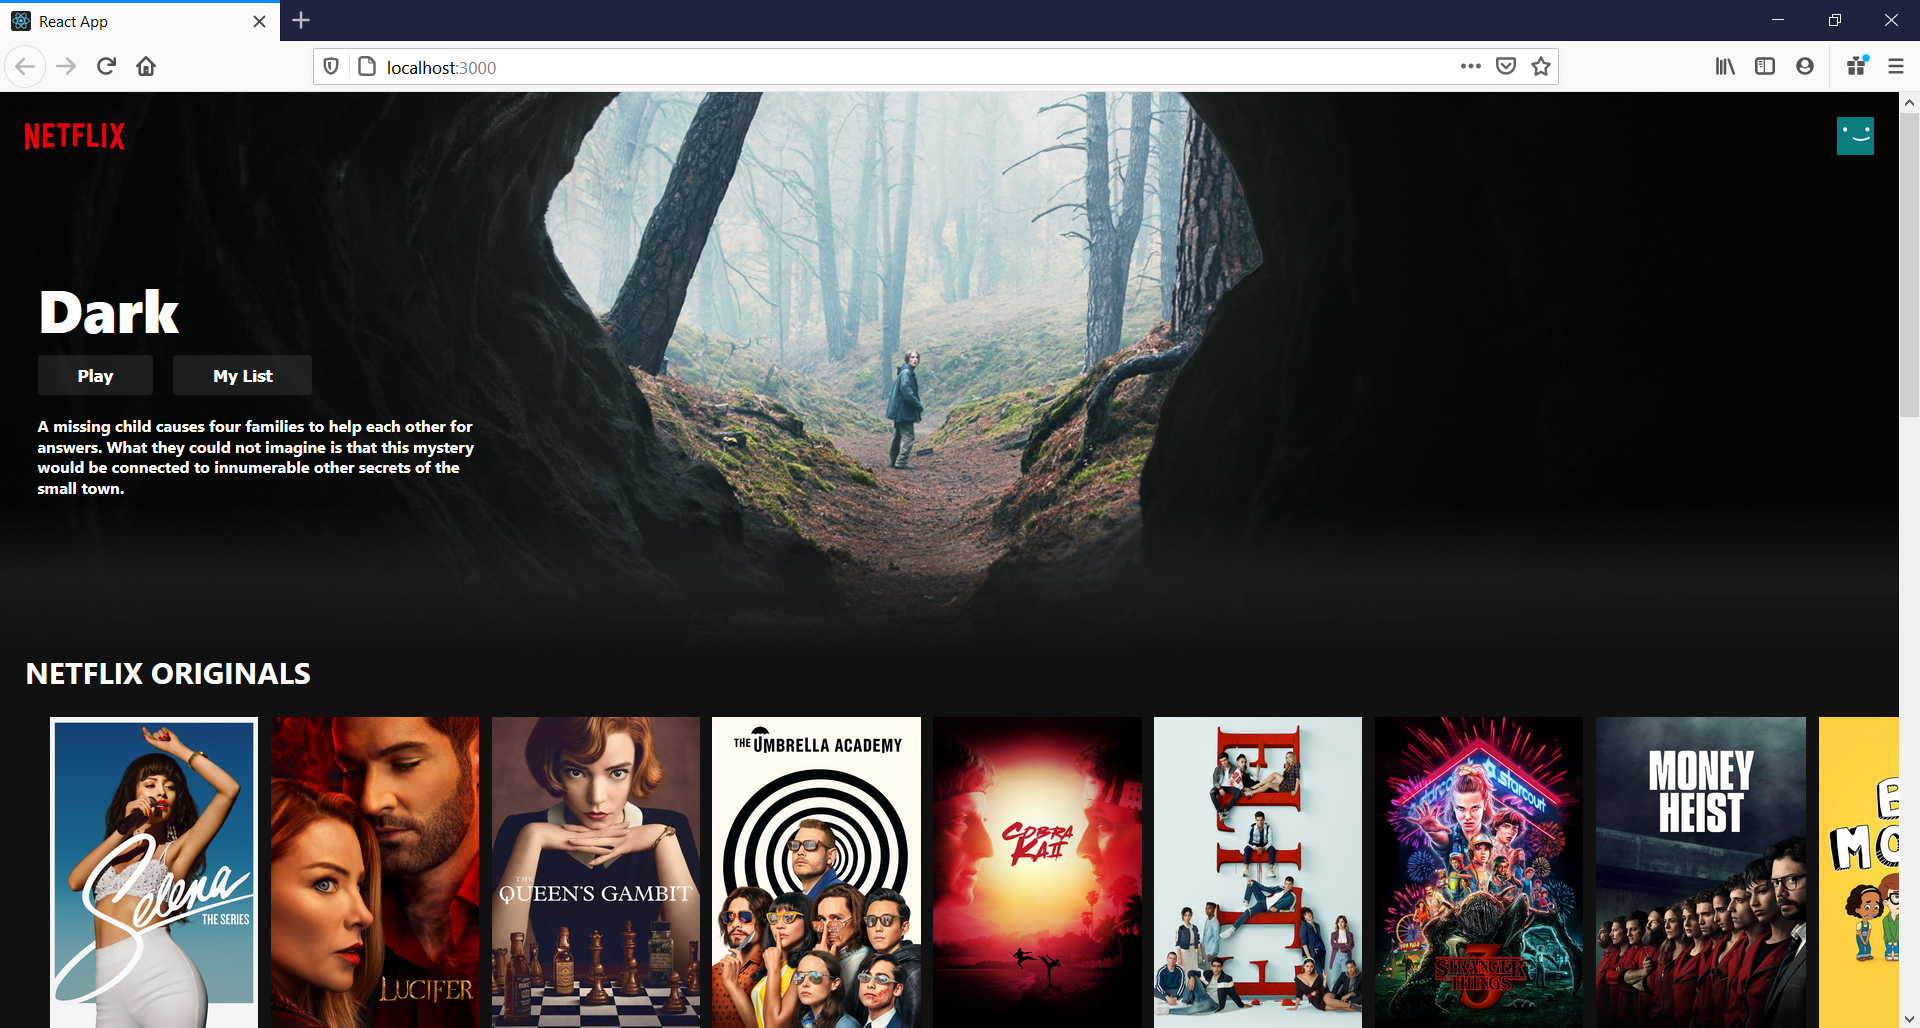Minimize the browser window

[1777, 20]
